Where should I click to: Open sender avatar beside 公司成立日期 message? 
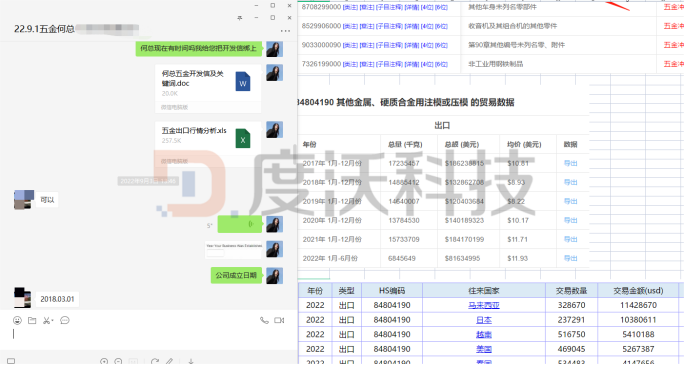point(274,276)
